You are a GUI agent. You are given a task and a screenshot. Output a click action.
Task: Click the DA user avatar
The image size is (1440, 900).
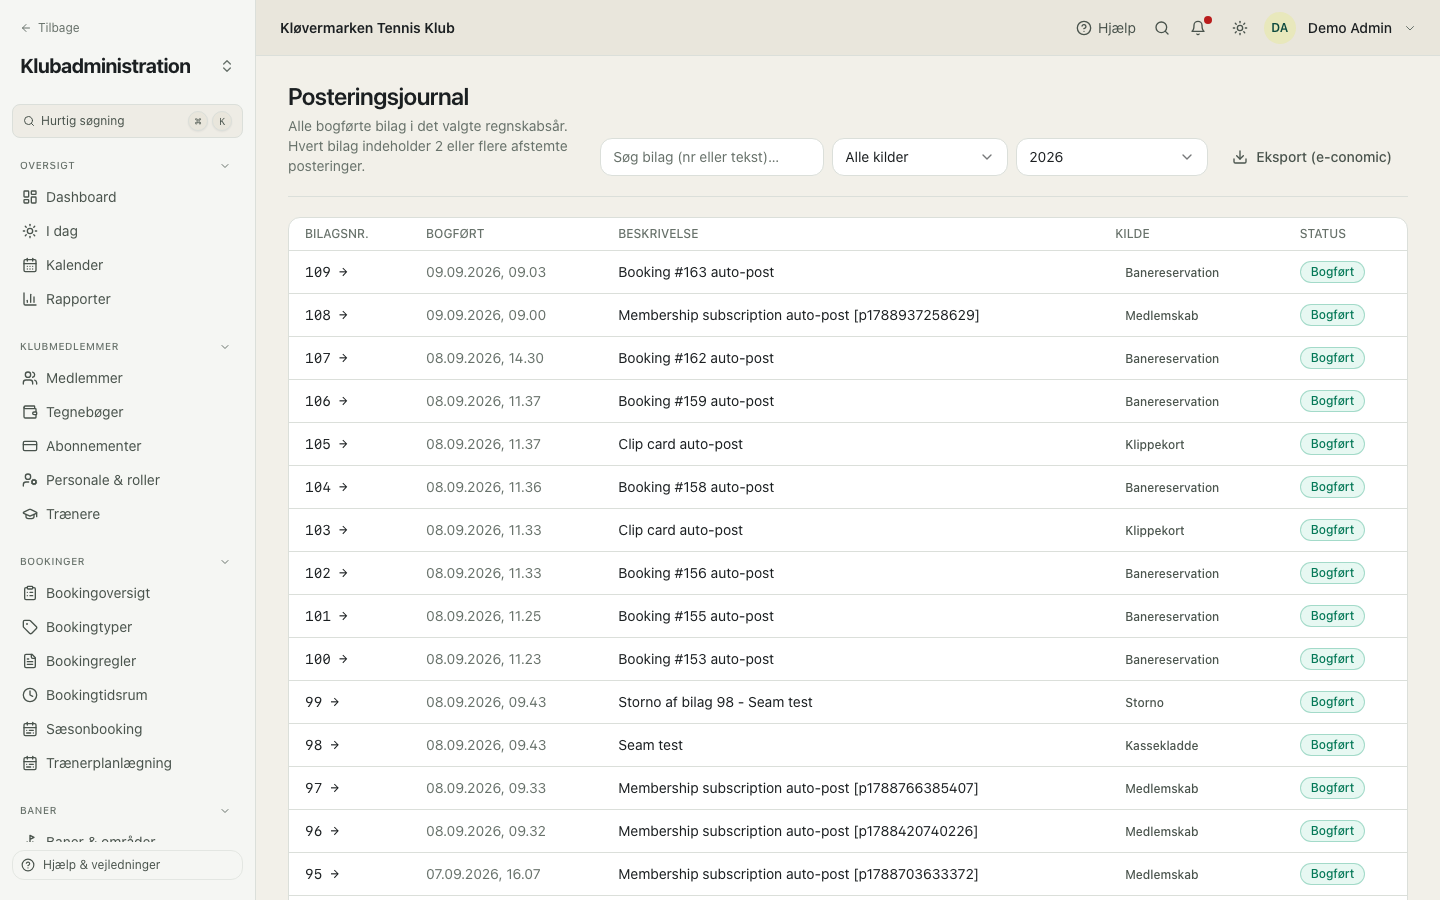click(1280, 28)
